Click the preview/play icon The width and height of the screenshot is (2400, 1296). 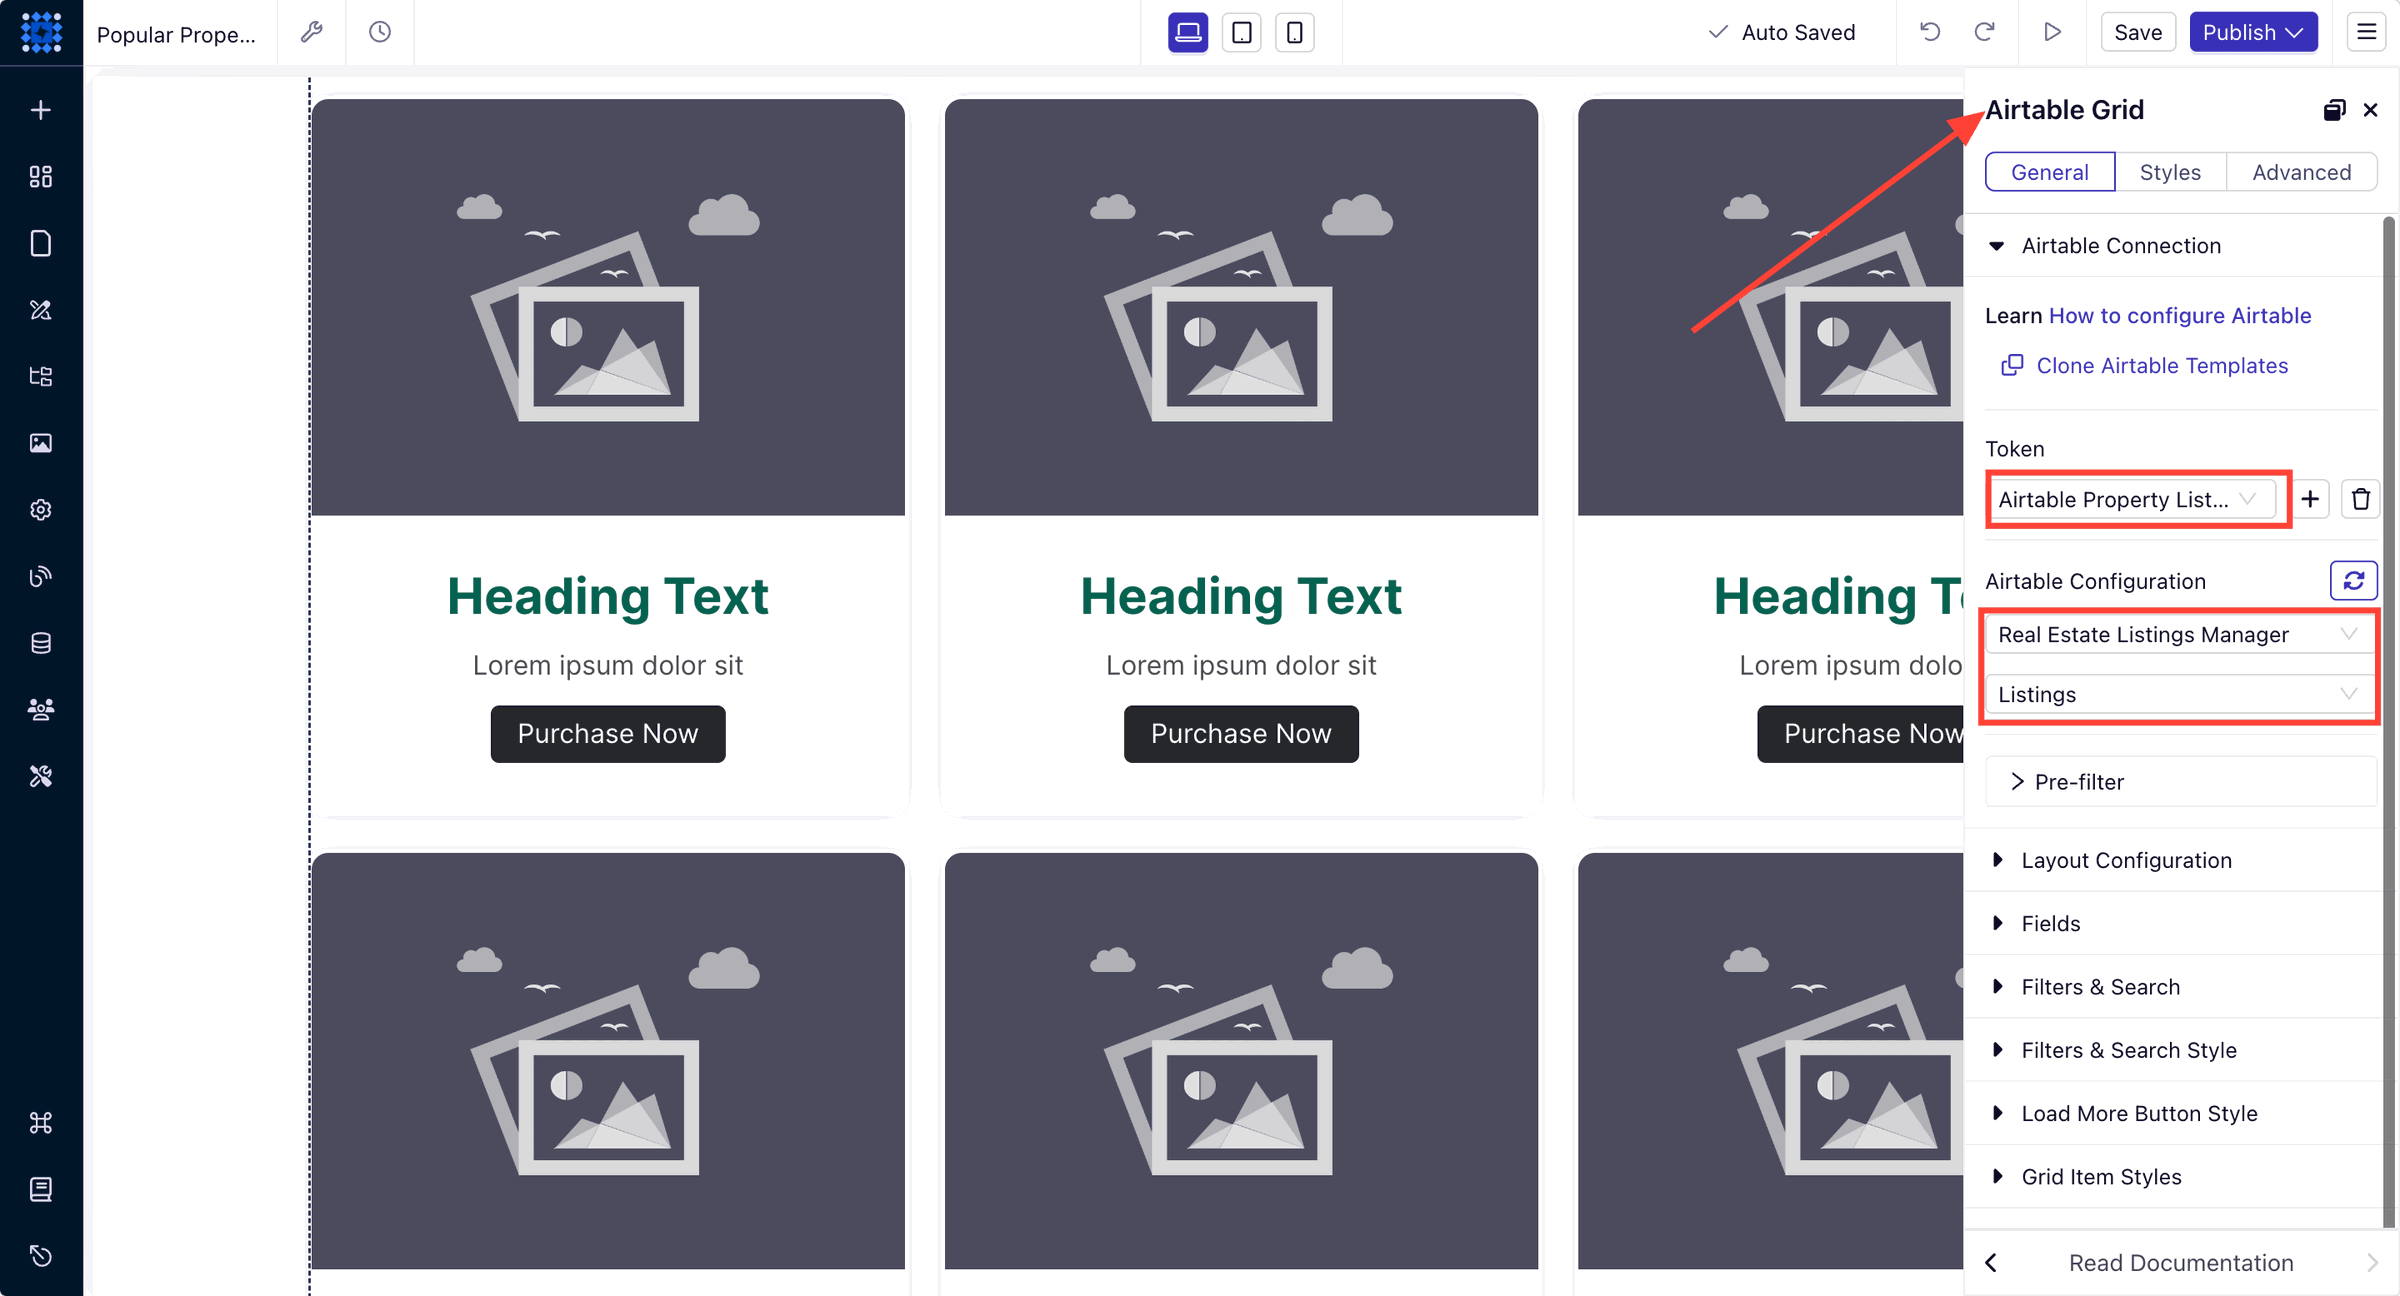coord(2052,30)
